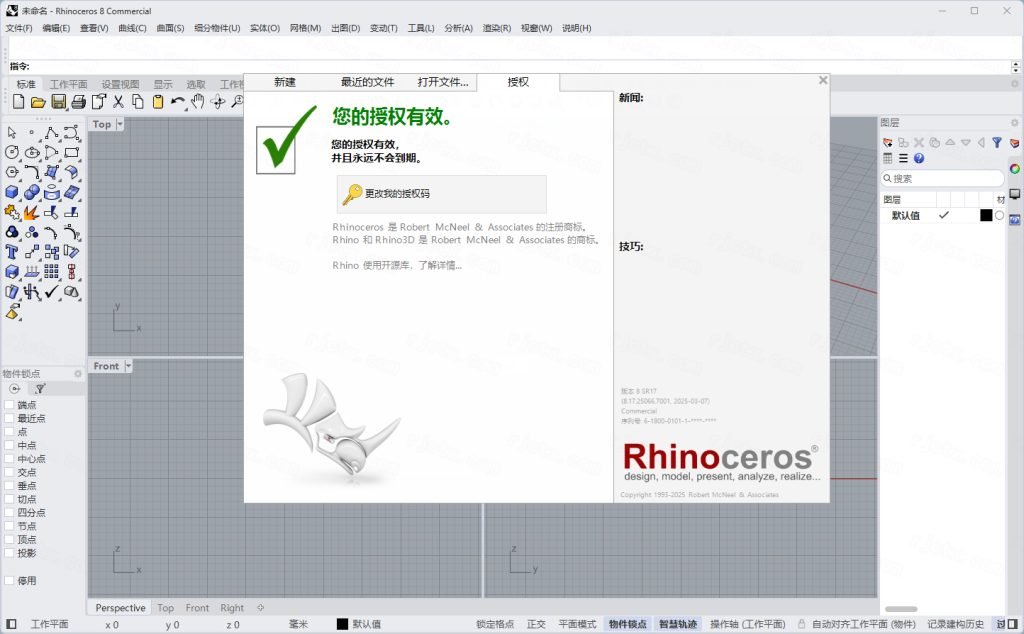
Task: Open the 文件(F) menu
Action: 19,28
